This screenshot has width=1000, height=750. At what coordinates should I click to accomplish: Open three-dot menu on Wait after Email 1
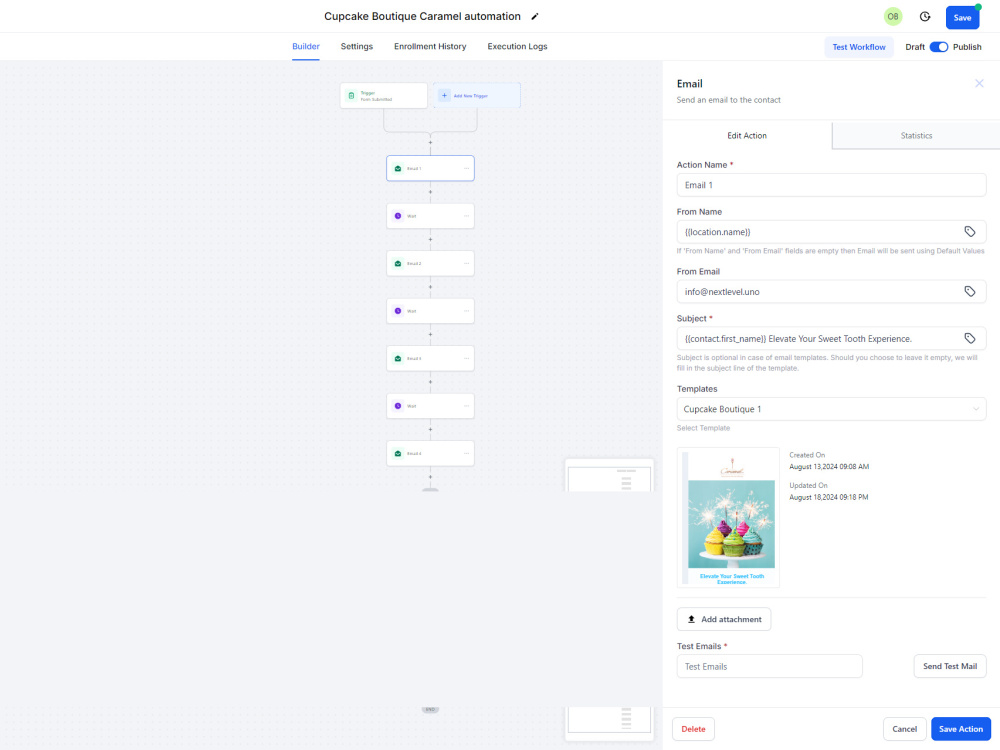(467, 216)
